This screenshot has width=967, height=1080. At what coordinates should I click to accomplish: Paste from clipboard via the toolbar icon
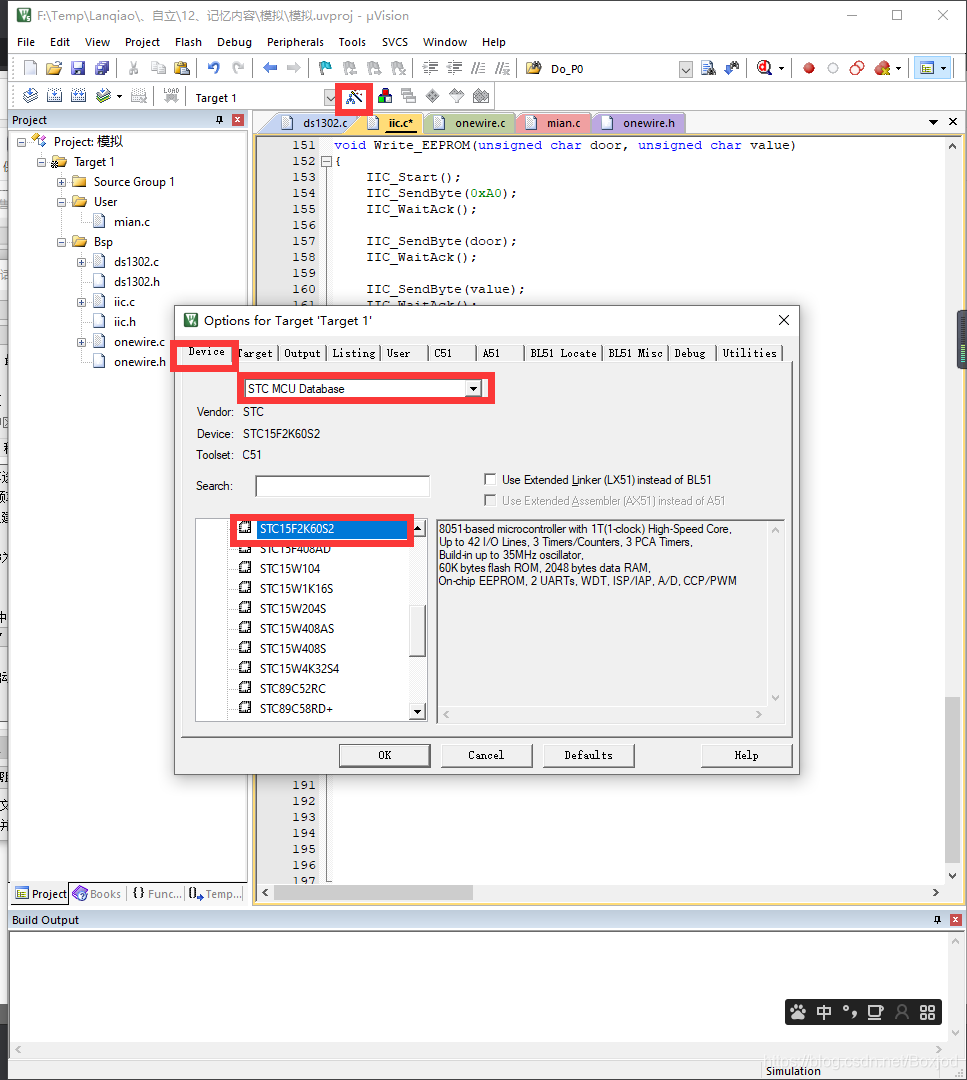(x=182, y=68)
